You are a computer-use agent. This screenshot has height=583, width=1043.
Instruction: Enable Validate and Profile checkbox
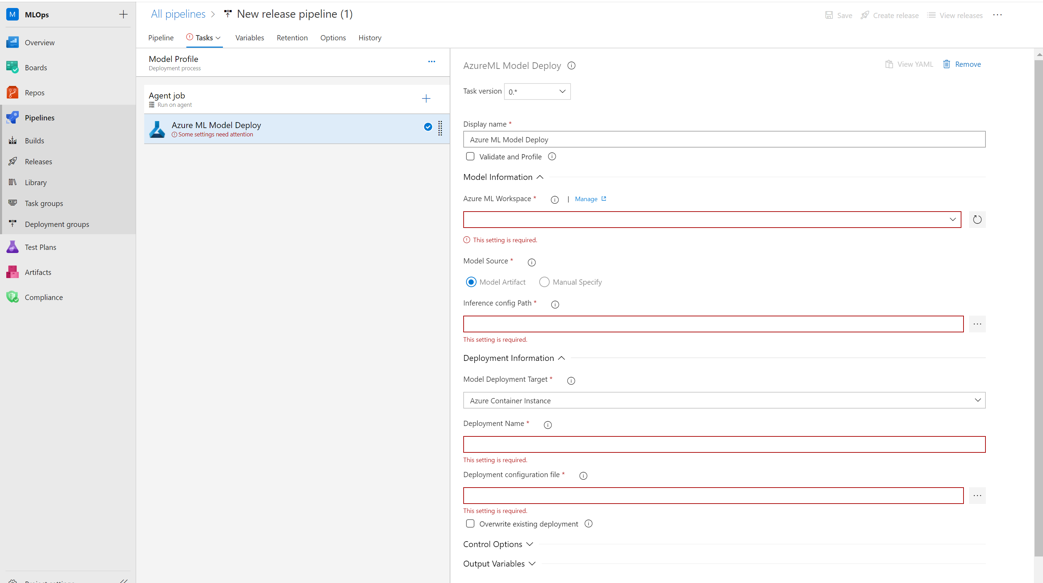470,156
